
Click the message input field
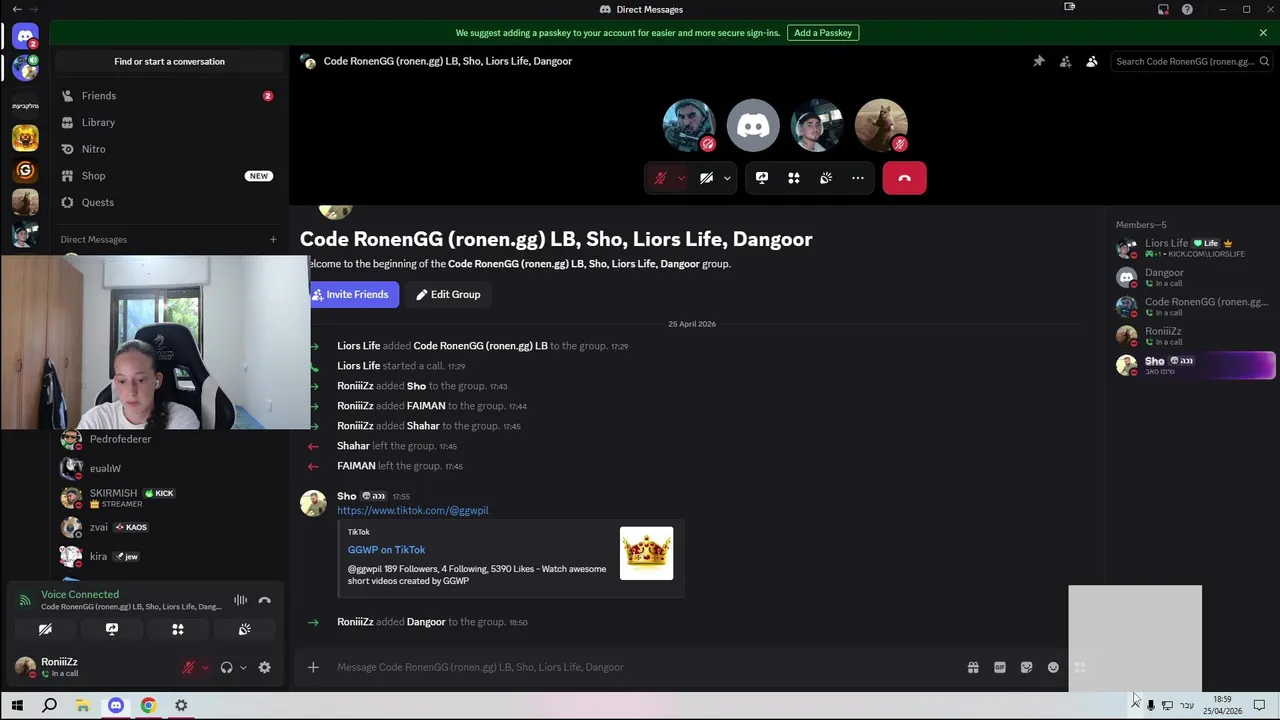coord(640,667)
